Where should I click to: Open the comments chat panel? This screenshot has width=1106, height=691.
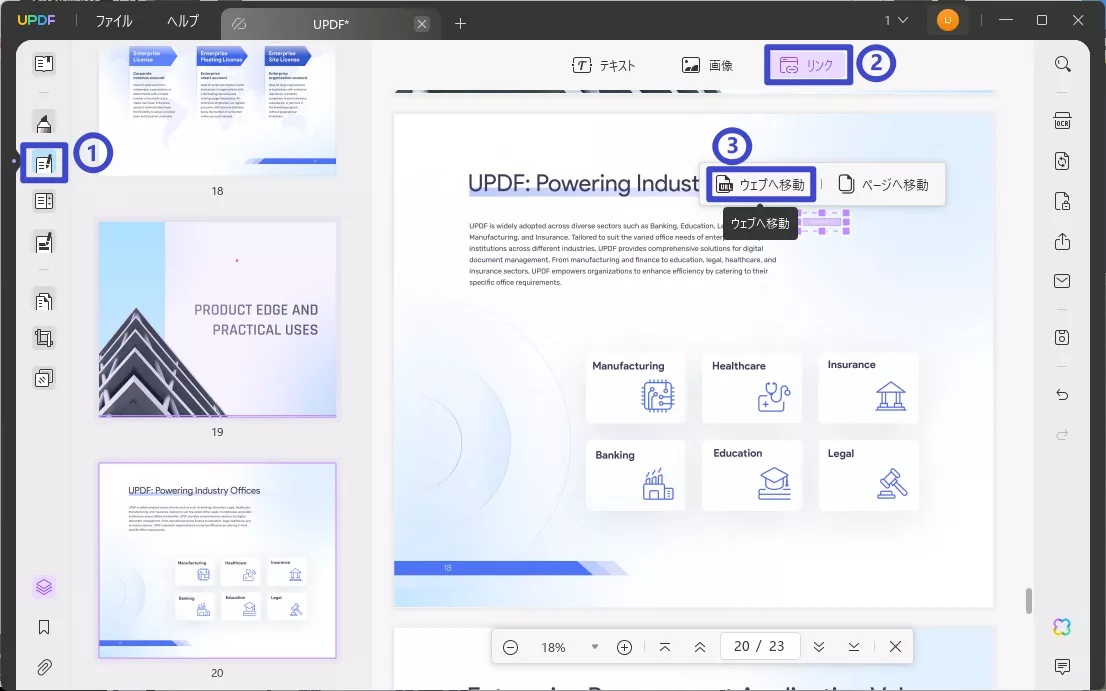tap(1062, 666)
